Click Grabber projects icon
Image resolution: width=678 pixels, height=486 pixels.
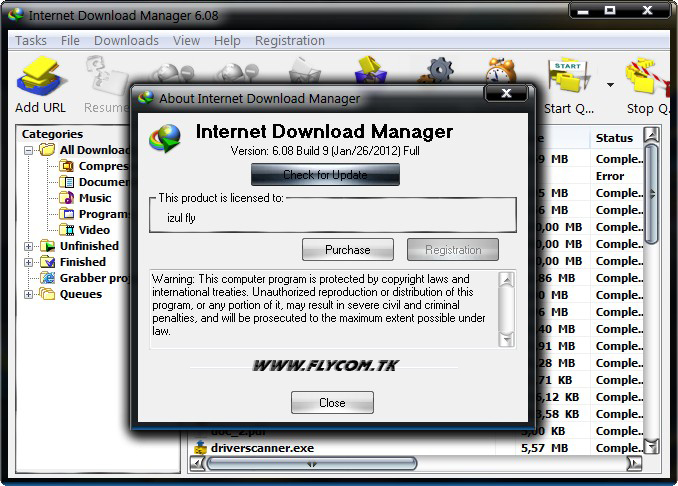point(48,278)
